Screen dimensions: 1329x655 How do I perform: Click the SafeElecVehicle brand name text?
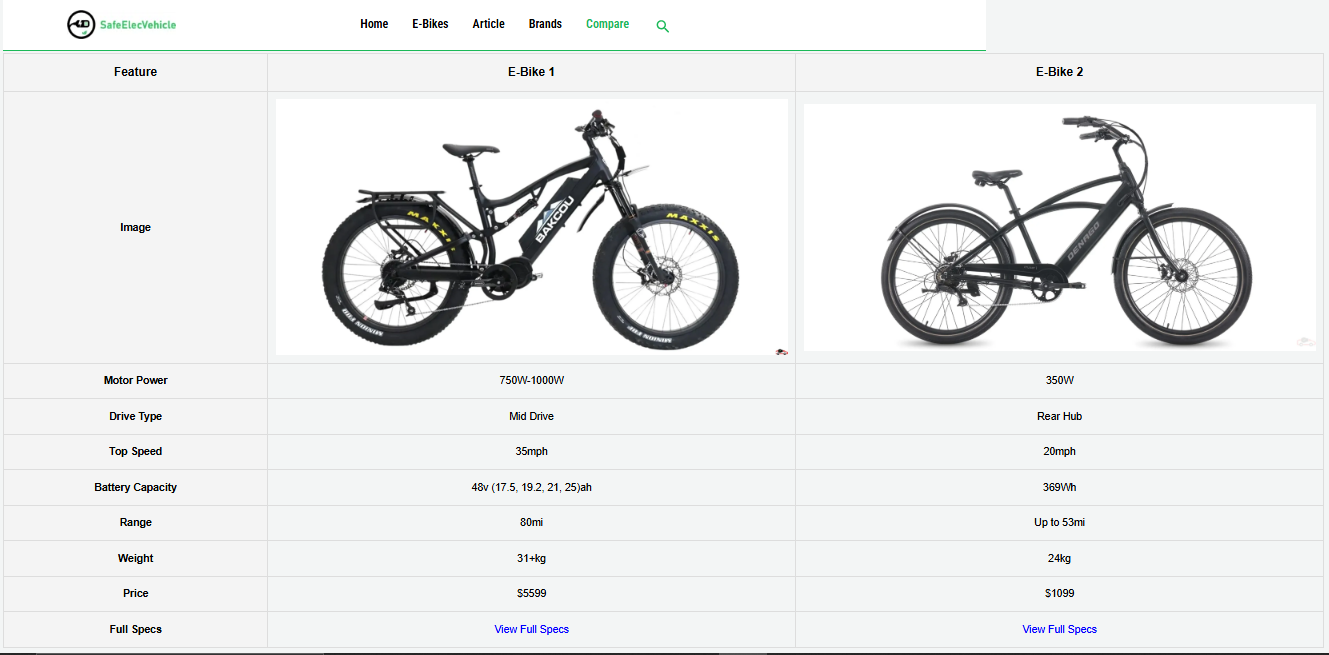[x=138, y=25]
